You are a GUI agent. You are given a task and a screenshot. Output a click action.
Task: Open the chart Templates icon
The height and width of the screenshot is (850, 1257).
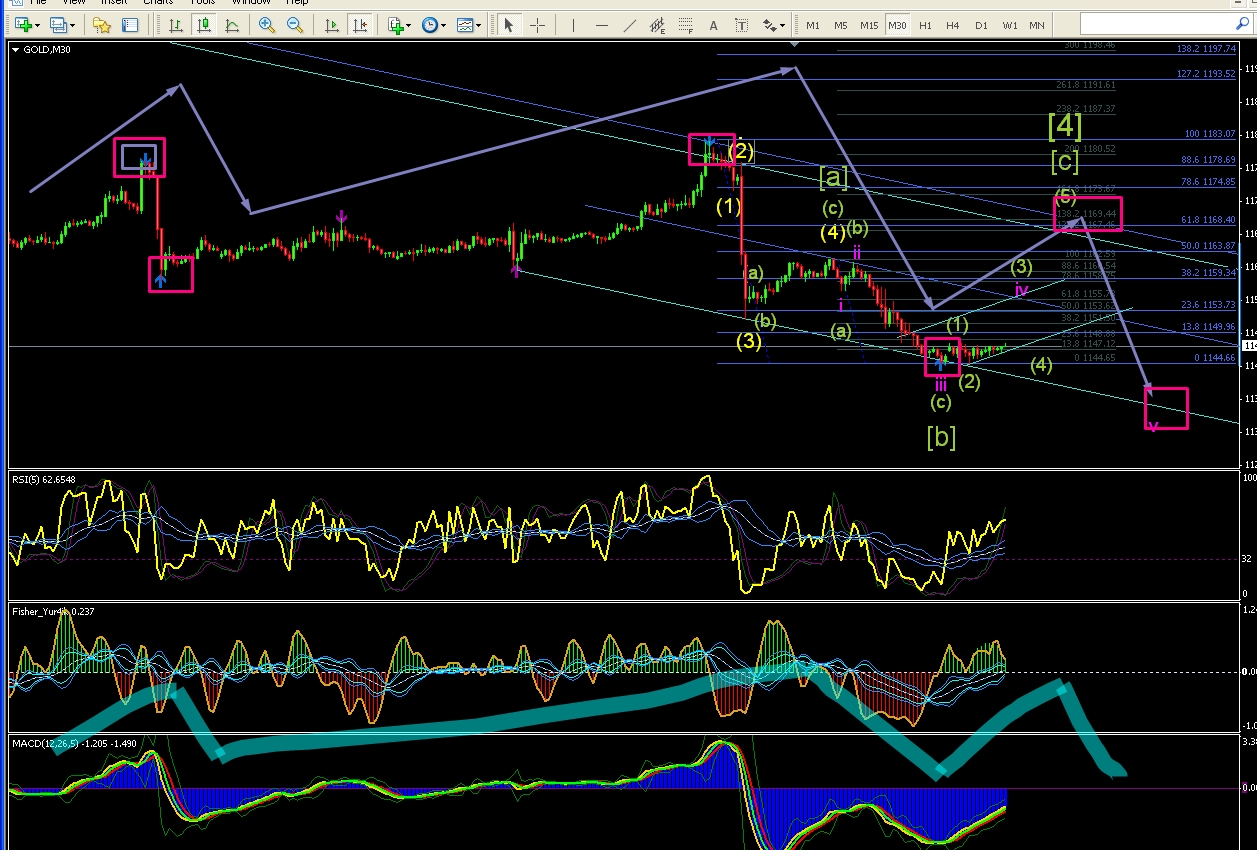tap(465, 25)
